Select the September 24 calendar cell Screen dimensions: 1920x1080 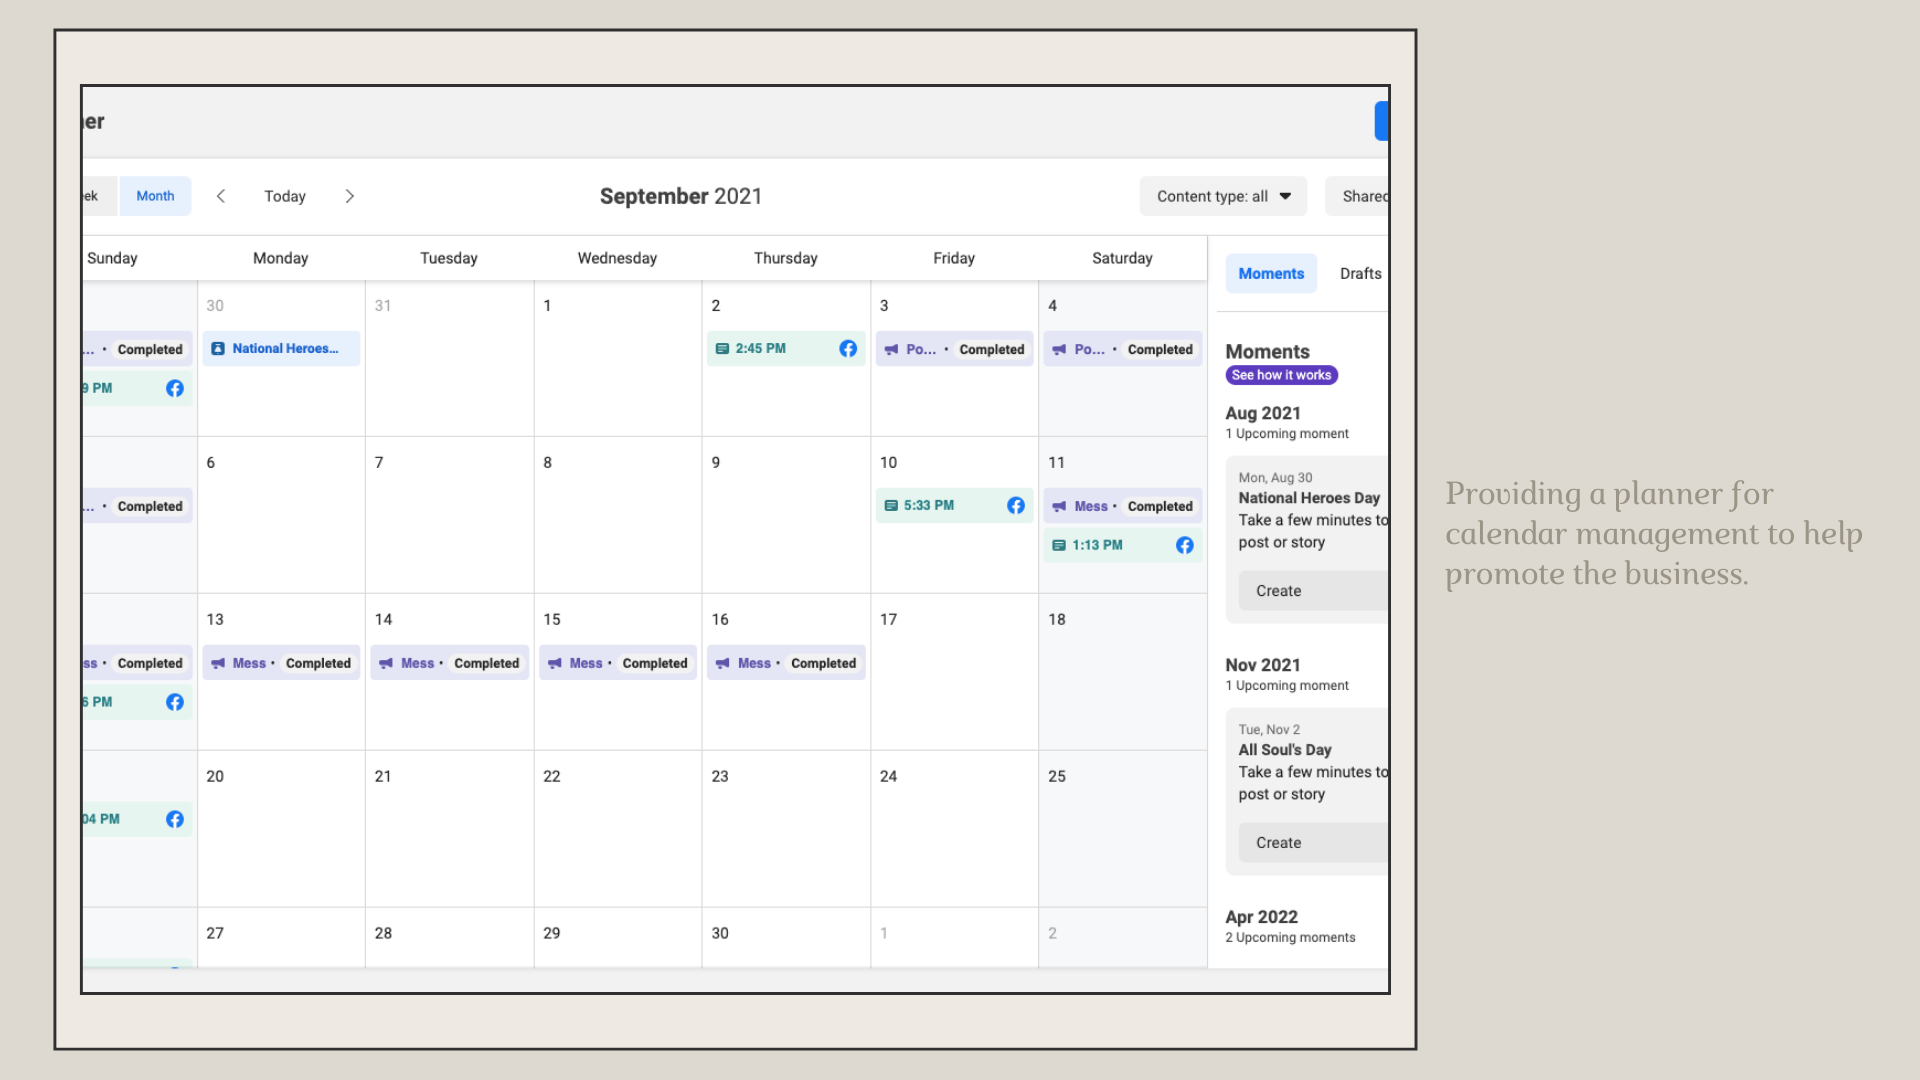954,830
